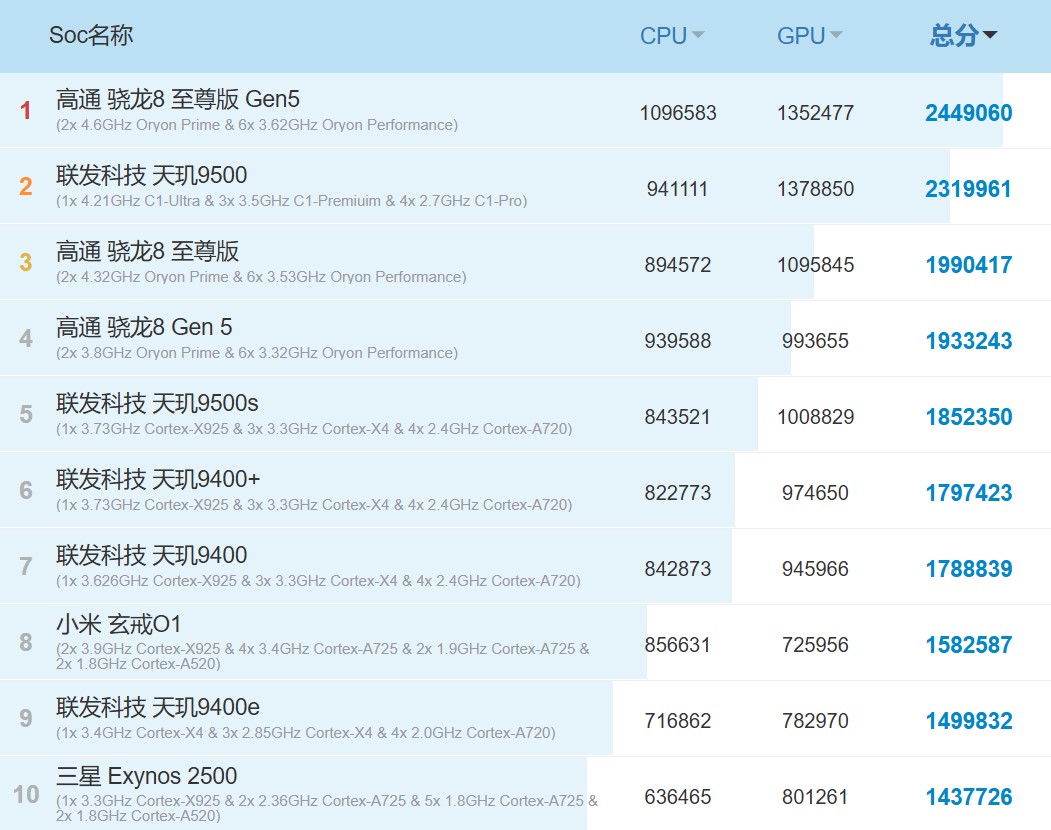Select 高通 骁龙8 至尊版 row title
Viewport: 1051px width, 830px height.
coord(148,251)
